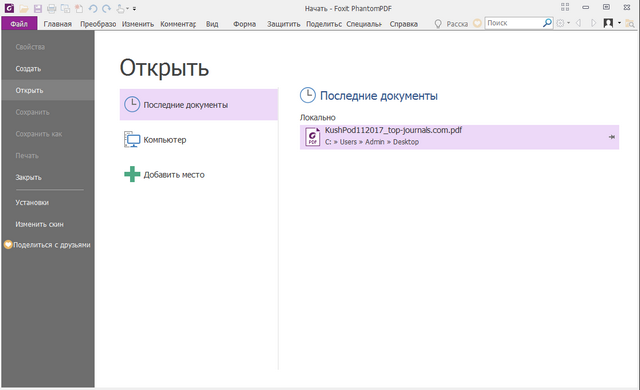Switch to the Справка ribbon tab

404,24
